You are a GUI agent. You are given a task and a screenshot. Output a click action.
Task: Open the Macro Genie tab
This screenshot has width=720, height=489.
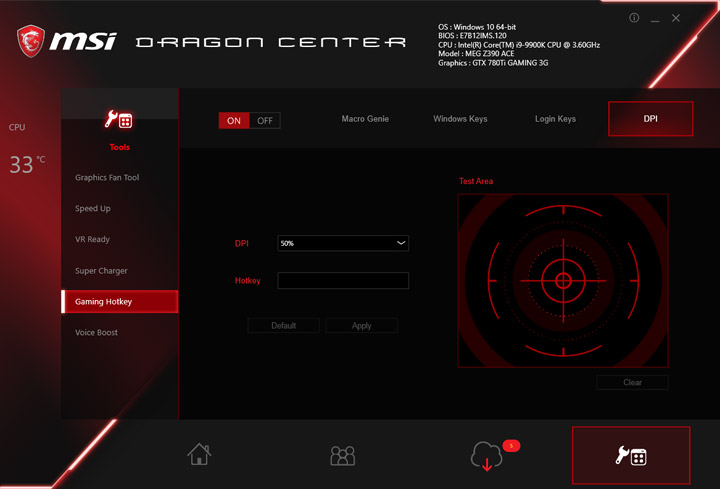coord(365,119)
